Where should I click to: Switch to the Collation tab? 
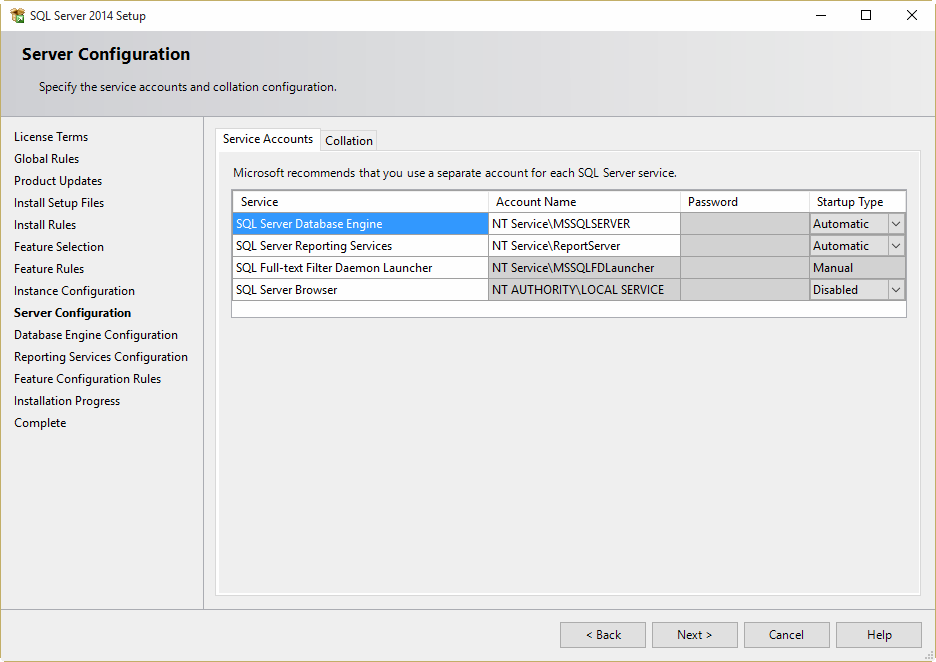click(x=349, y=141)
